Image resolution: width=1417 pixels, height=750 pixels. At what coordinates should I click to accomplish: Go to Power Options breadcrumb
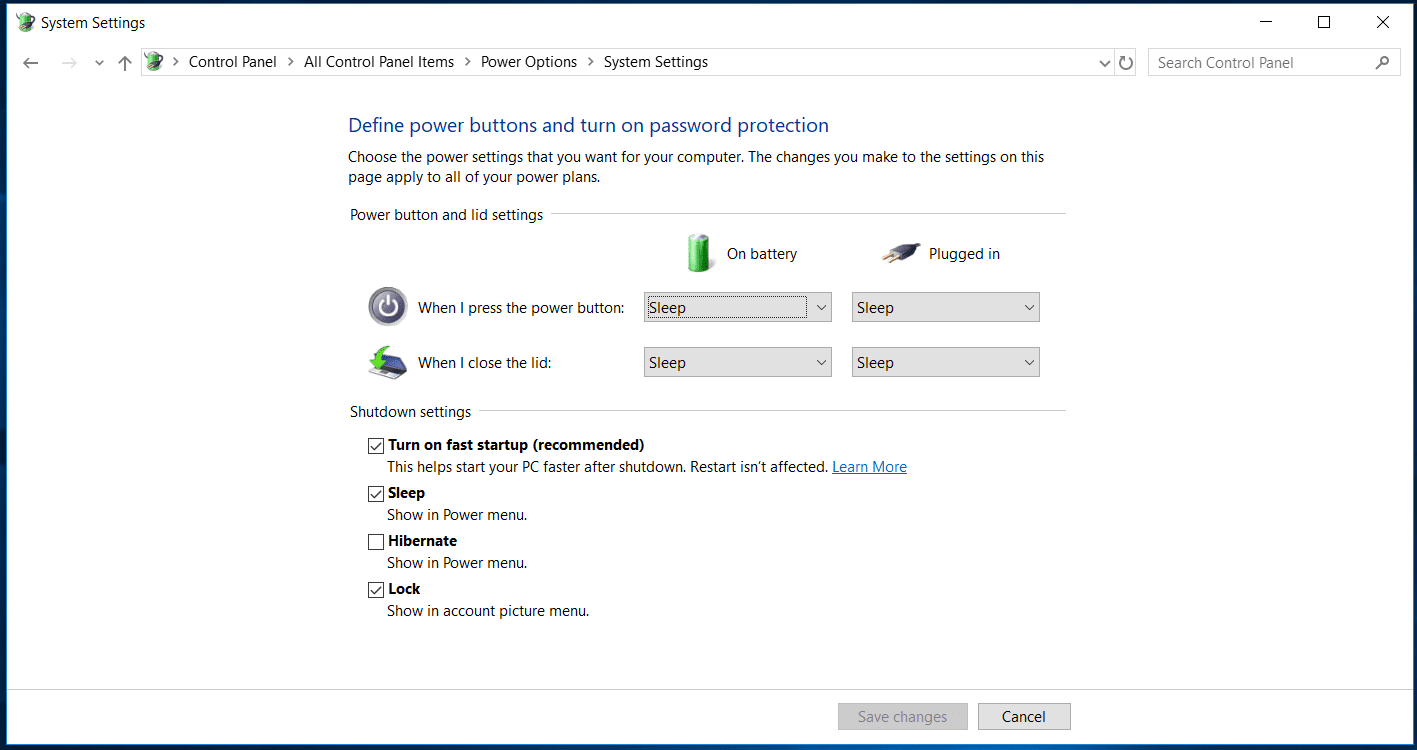528,62
